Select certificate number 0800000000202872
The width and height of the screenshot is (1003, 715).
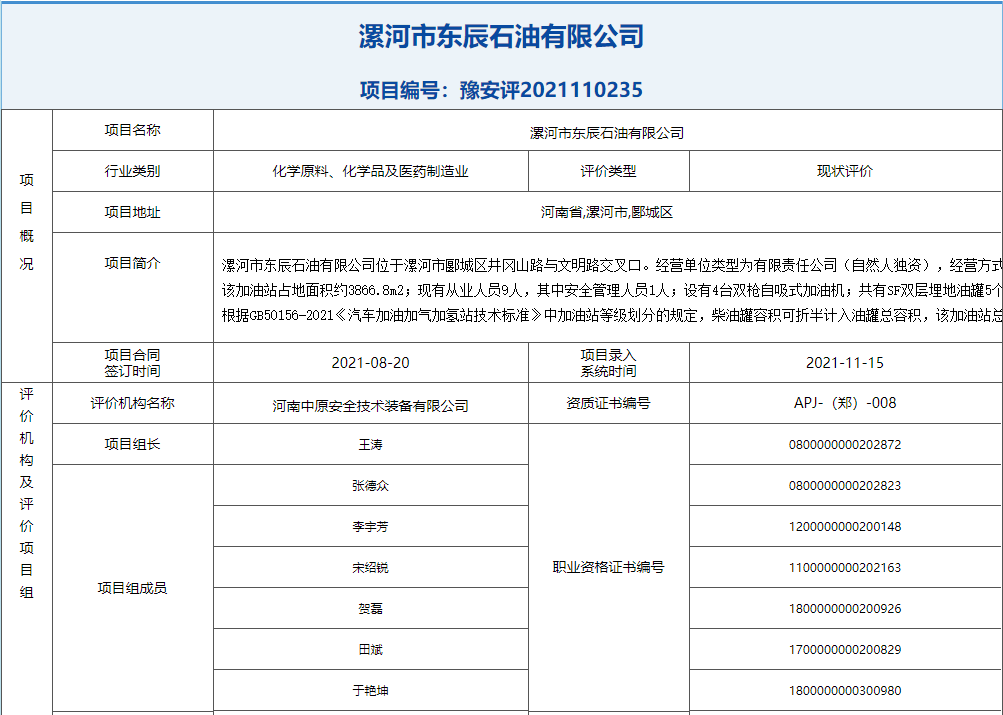(x=845, y=444)
